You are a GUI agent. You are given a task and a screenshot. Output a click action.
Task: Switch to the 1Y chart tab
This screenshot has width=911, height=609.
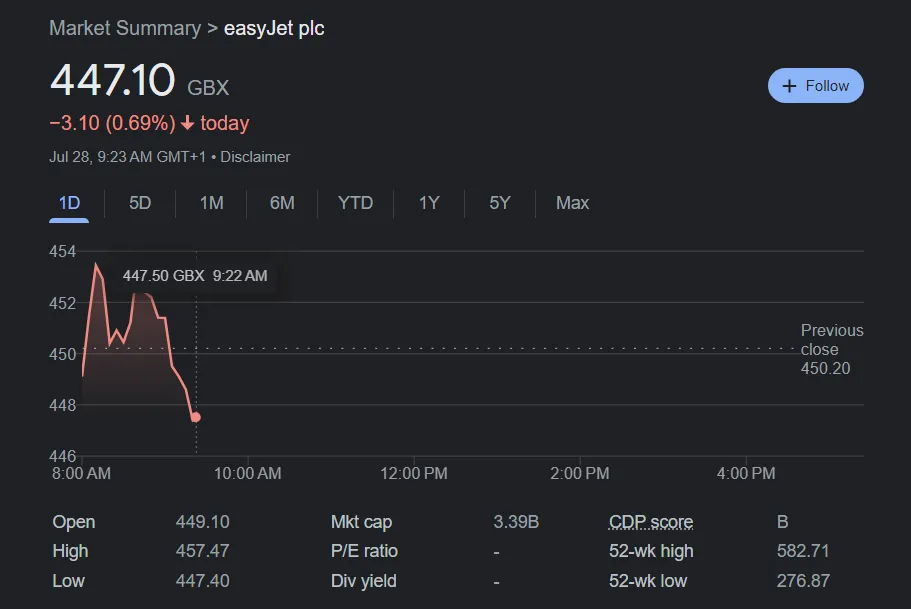tap(429, 203)
